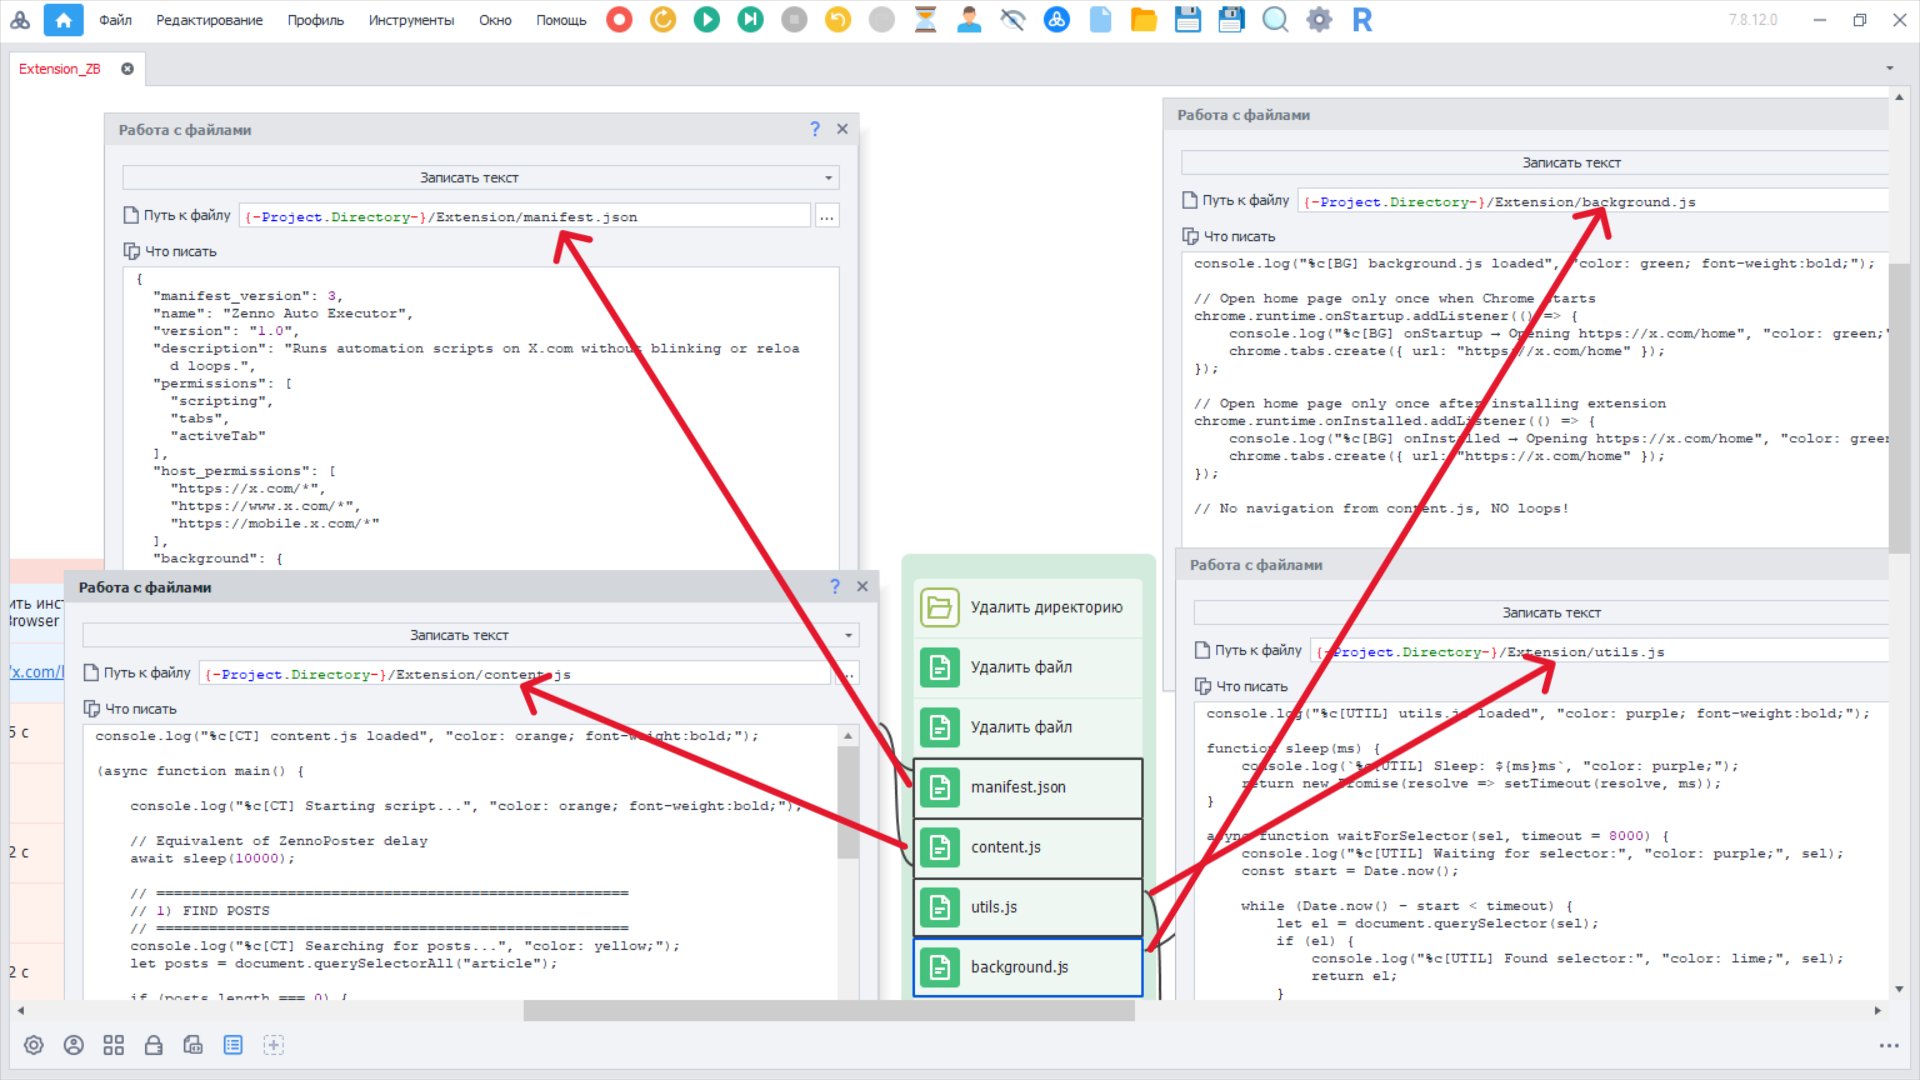This screenshot has height=1080, width=1920.
Task: Click the blue R icon in toolbar
Action: [1361, 20]
